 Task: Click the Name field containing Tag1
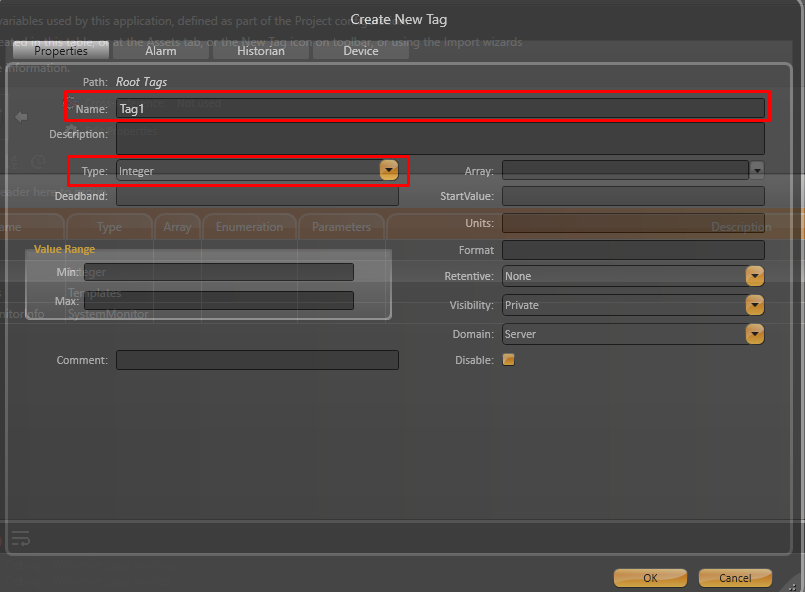point(440,109)
